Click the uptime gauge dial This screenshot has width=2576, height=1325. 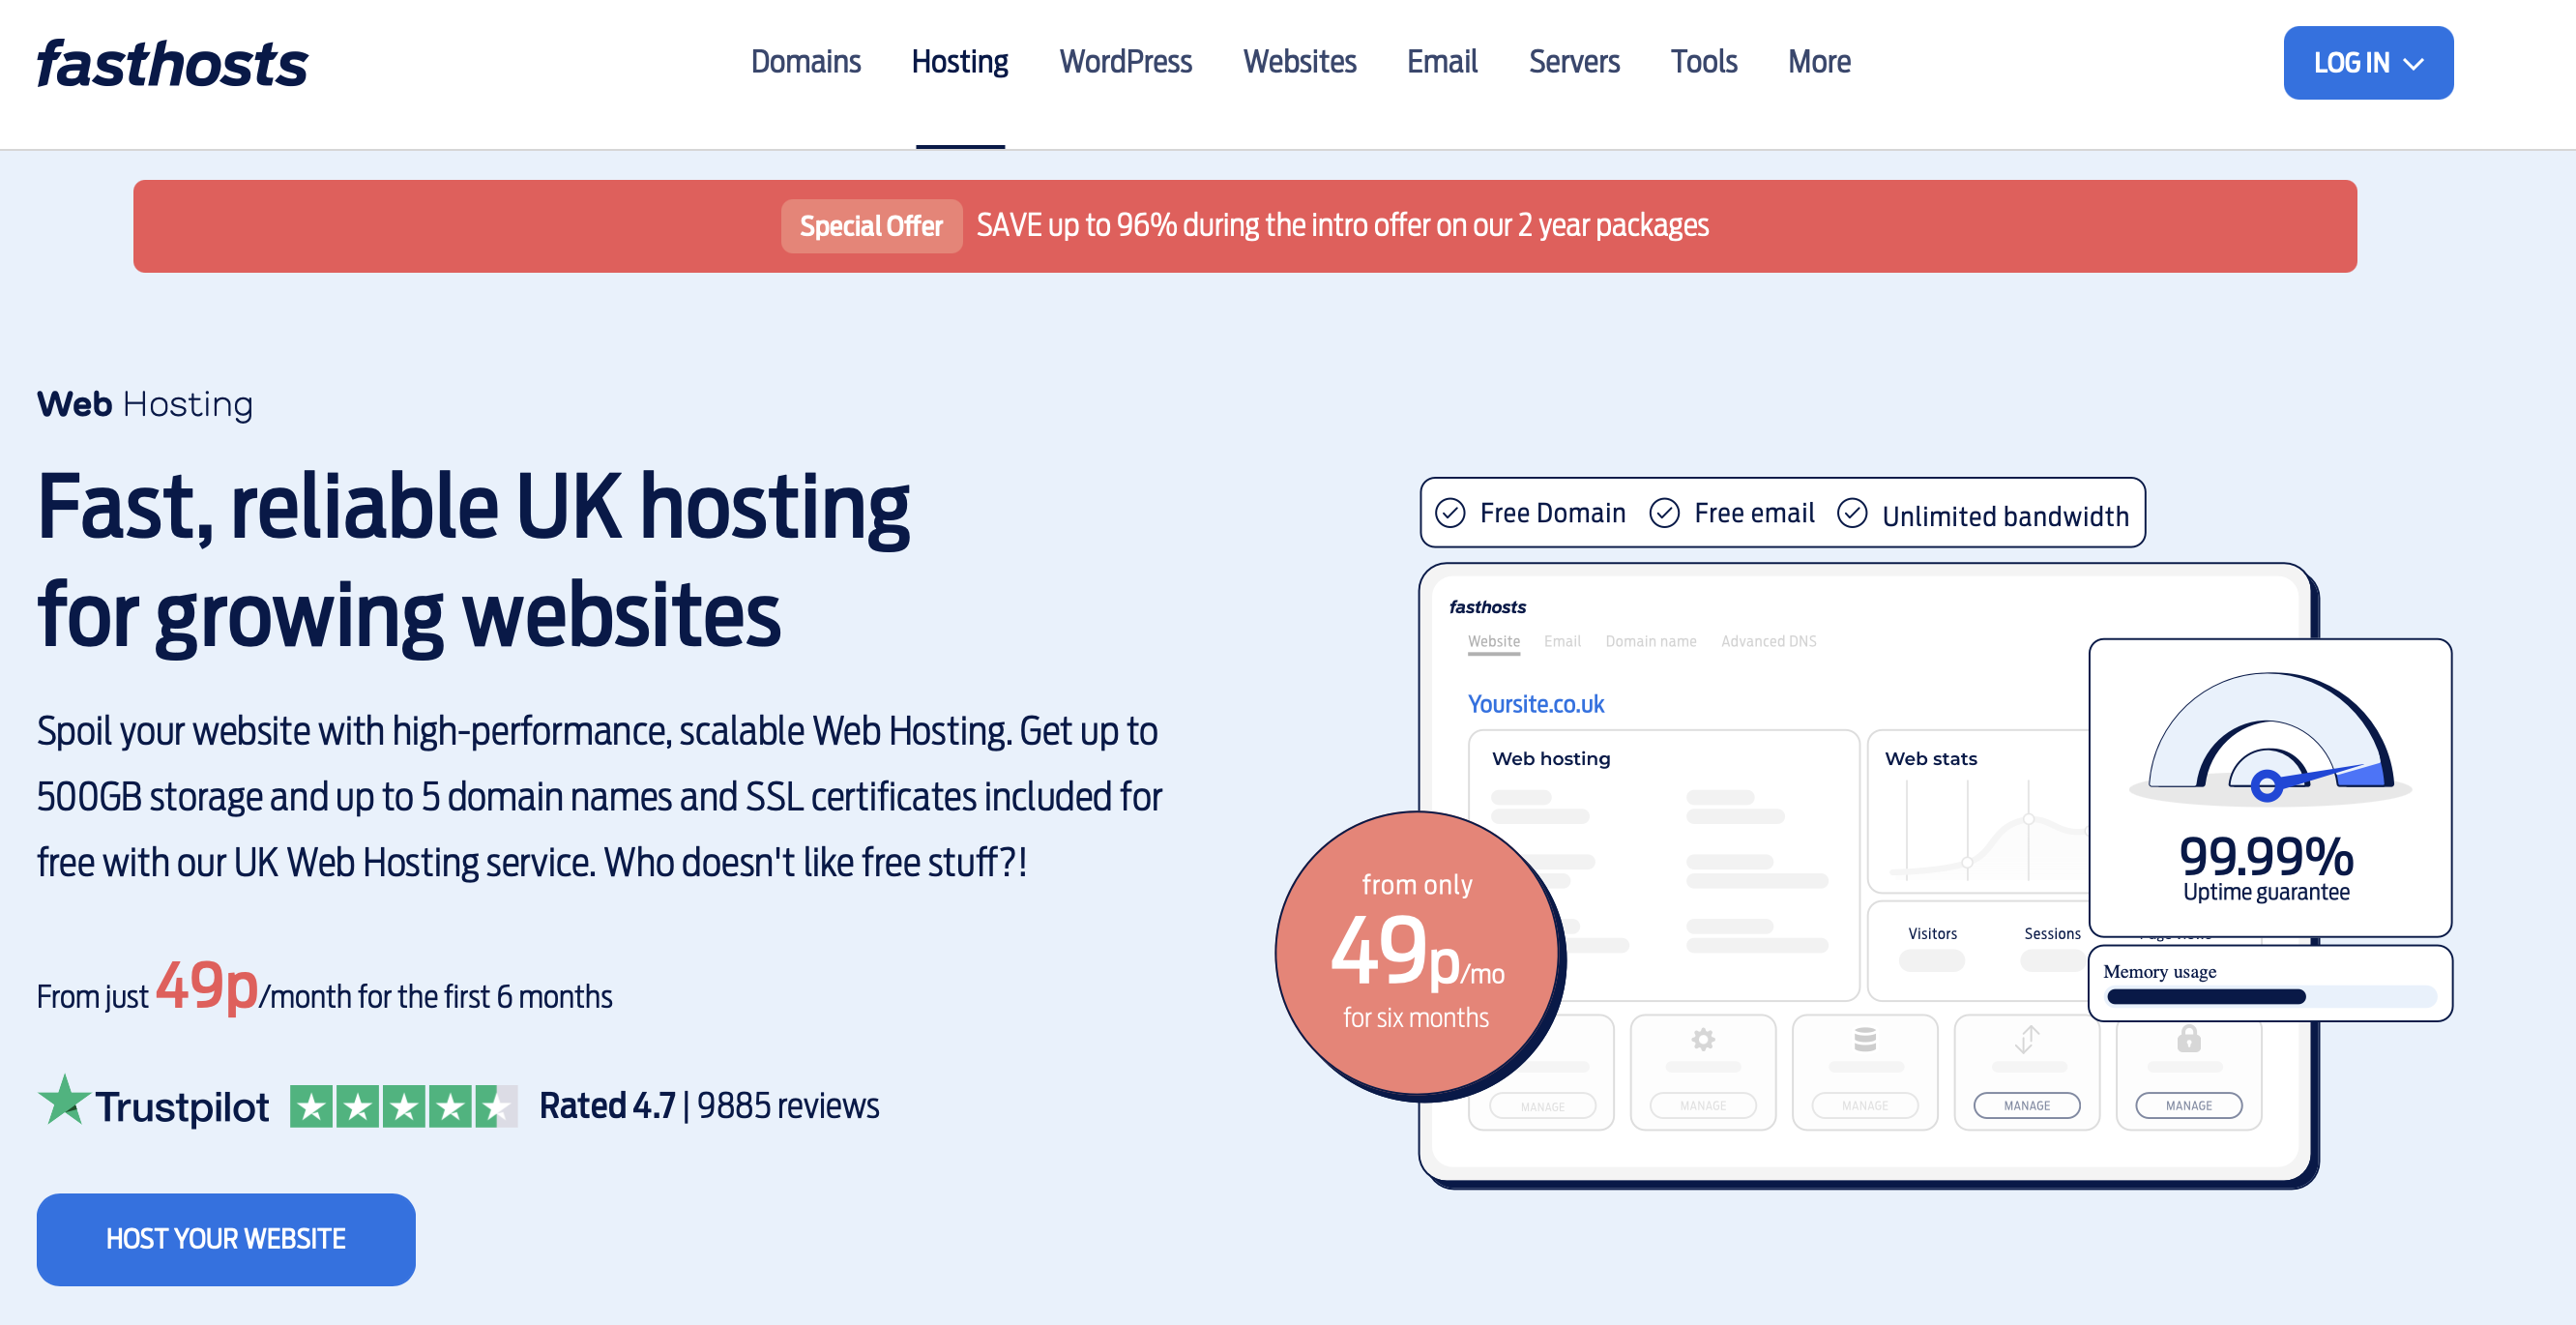tap(2270, 738)
